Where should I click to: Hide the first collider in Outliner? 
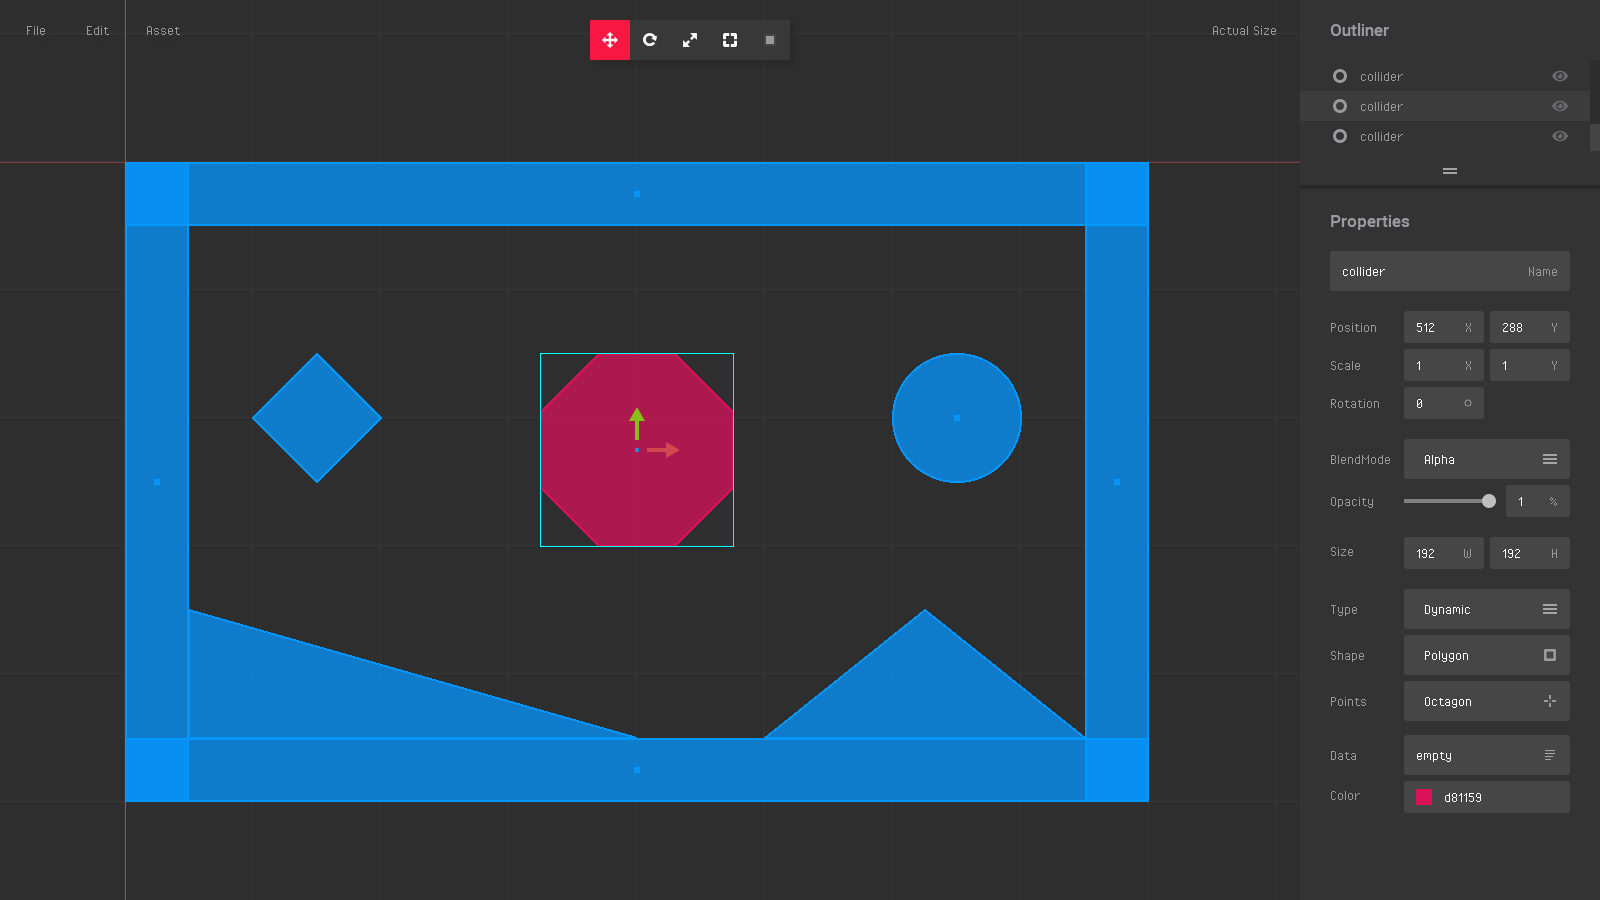coord(1559,76)
